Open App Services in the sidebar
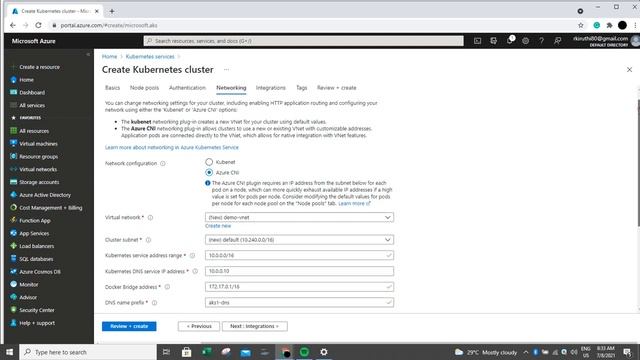Screen dimensions: 640x360 (34, 233)
